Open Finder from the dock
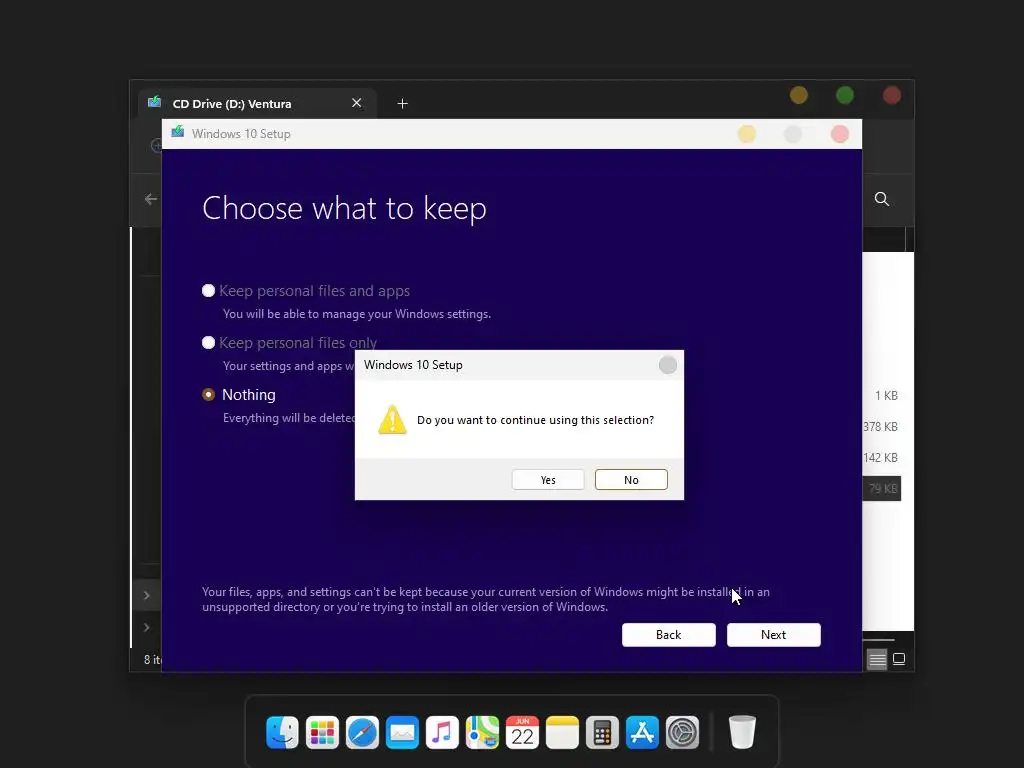 [x=282, y=732]
